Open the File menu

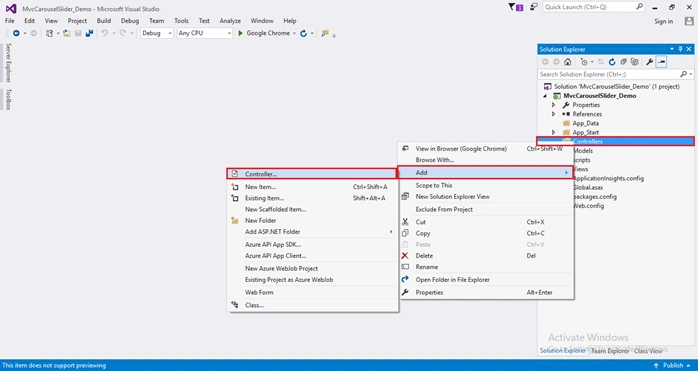(10, 21)
